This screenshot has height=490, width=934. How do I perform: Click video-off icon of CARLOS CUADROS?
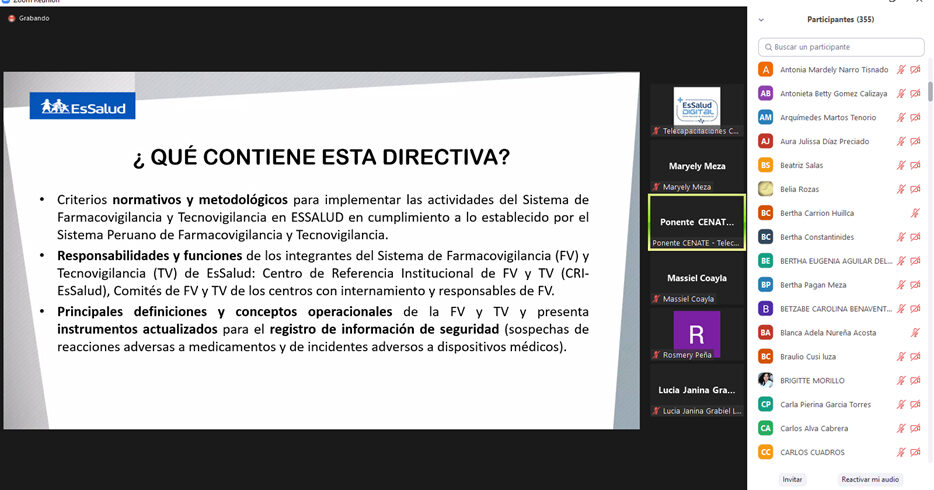pos(916,452)
